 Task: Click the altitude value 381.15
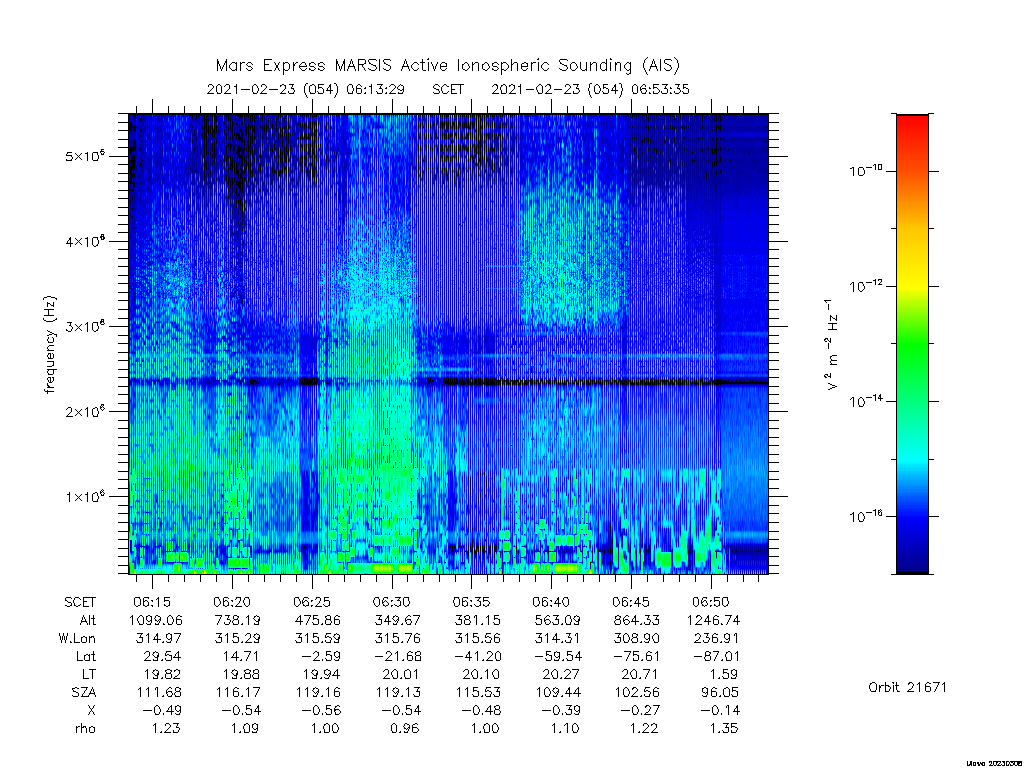coord(477,620)
